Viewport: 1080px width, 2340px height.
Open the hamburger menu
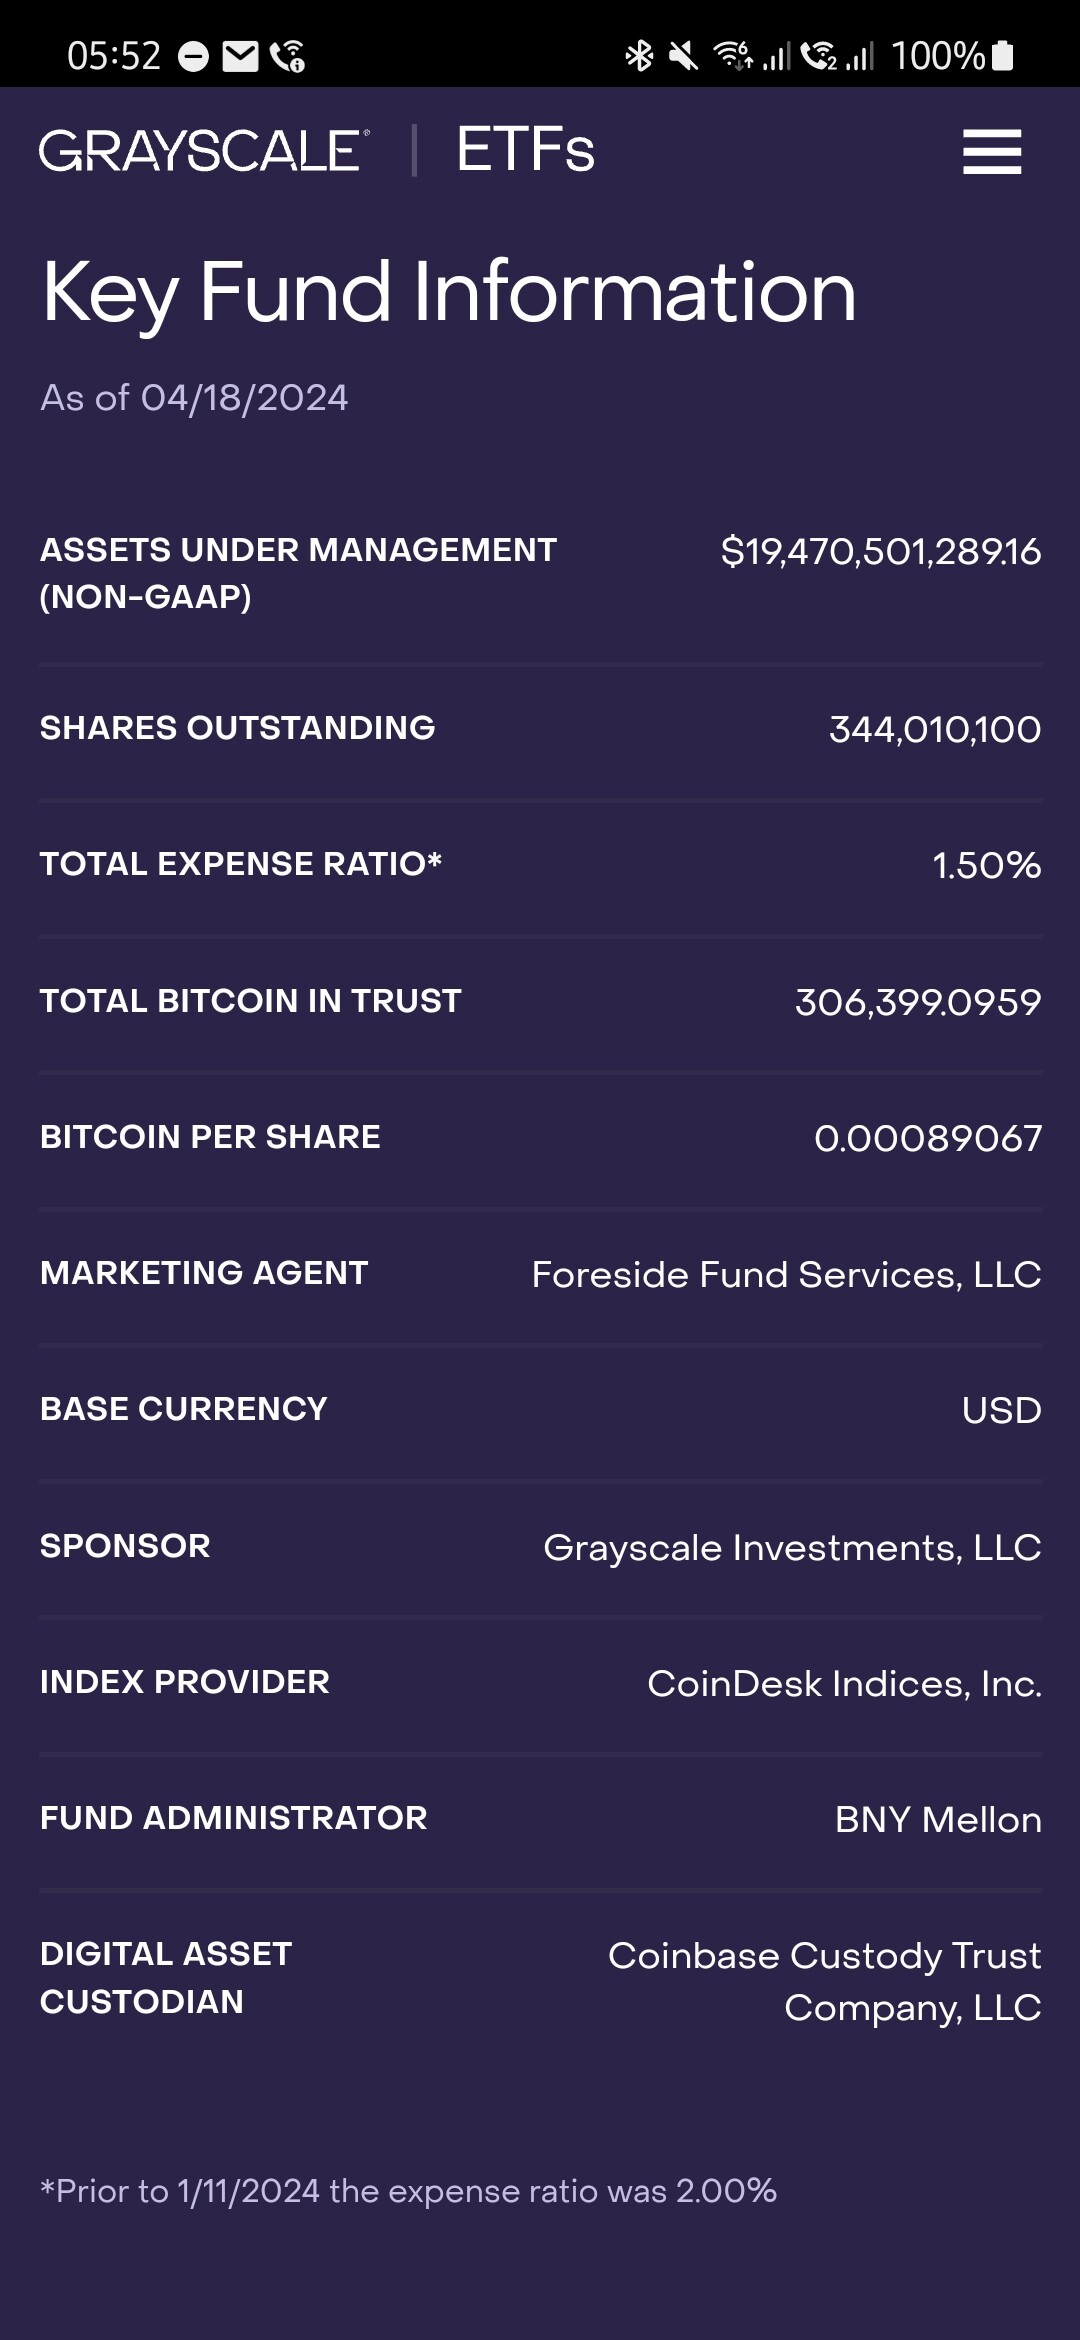click(991, 152)
